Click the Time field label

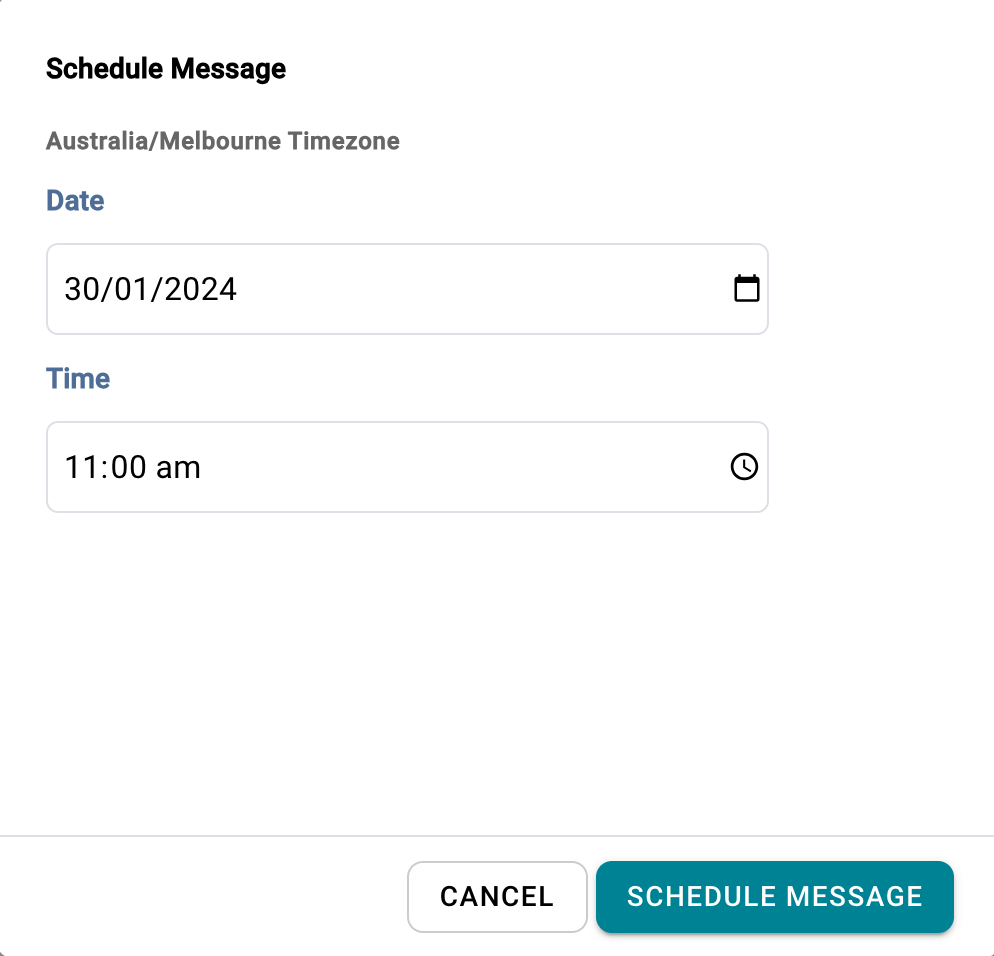[x=78, y=378]
